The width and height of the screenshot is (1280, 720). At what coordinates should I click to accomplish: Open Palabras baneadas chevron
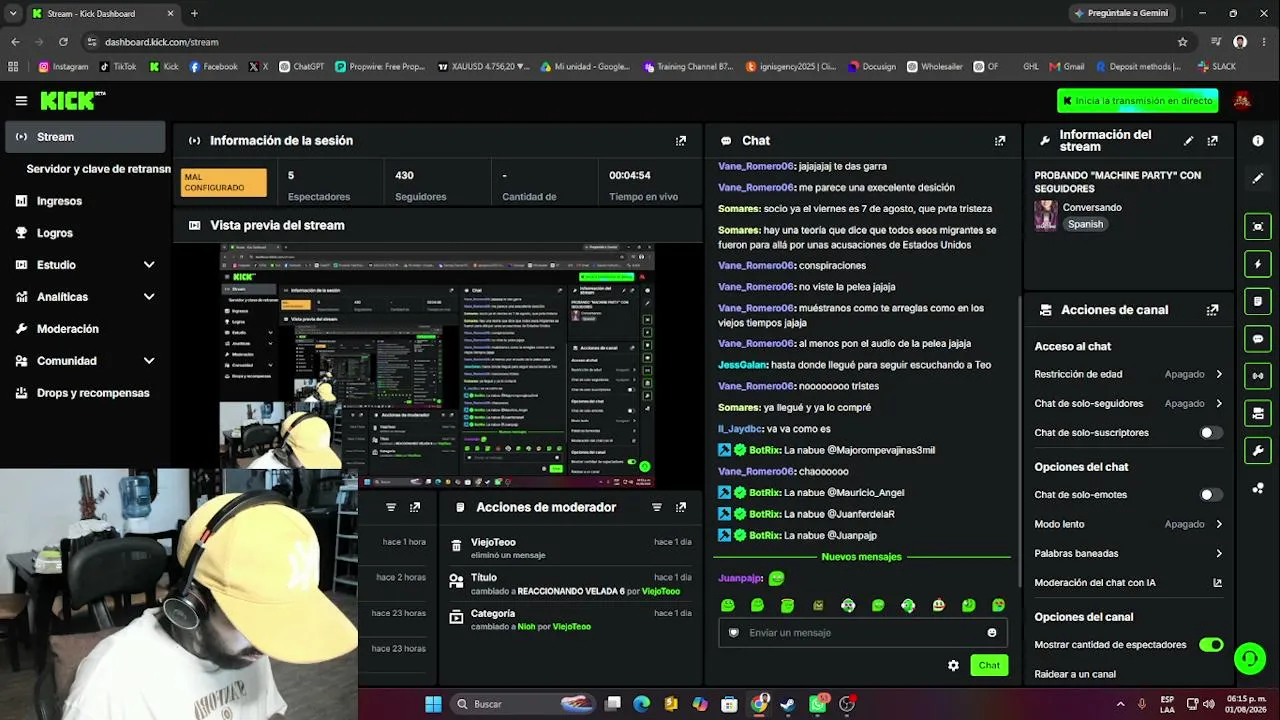(1219, 553)
